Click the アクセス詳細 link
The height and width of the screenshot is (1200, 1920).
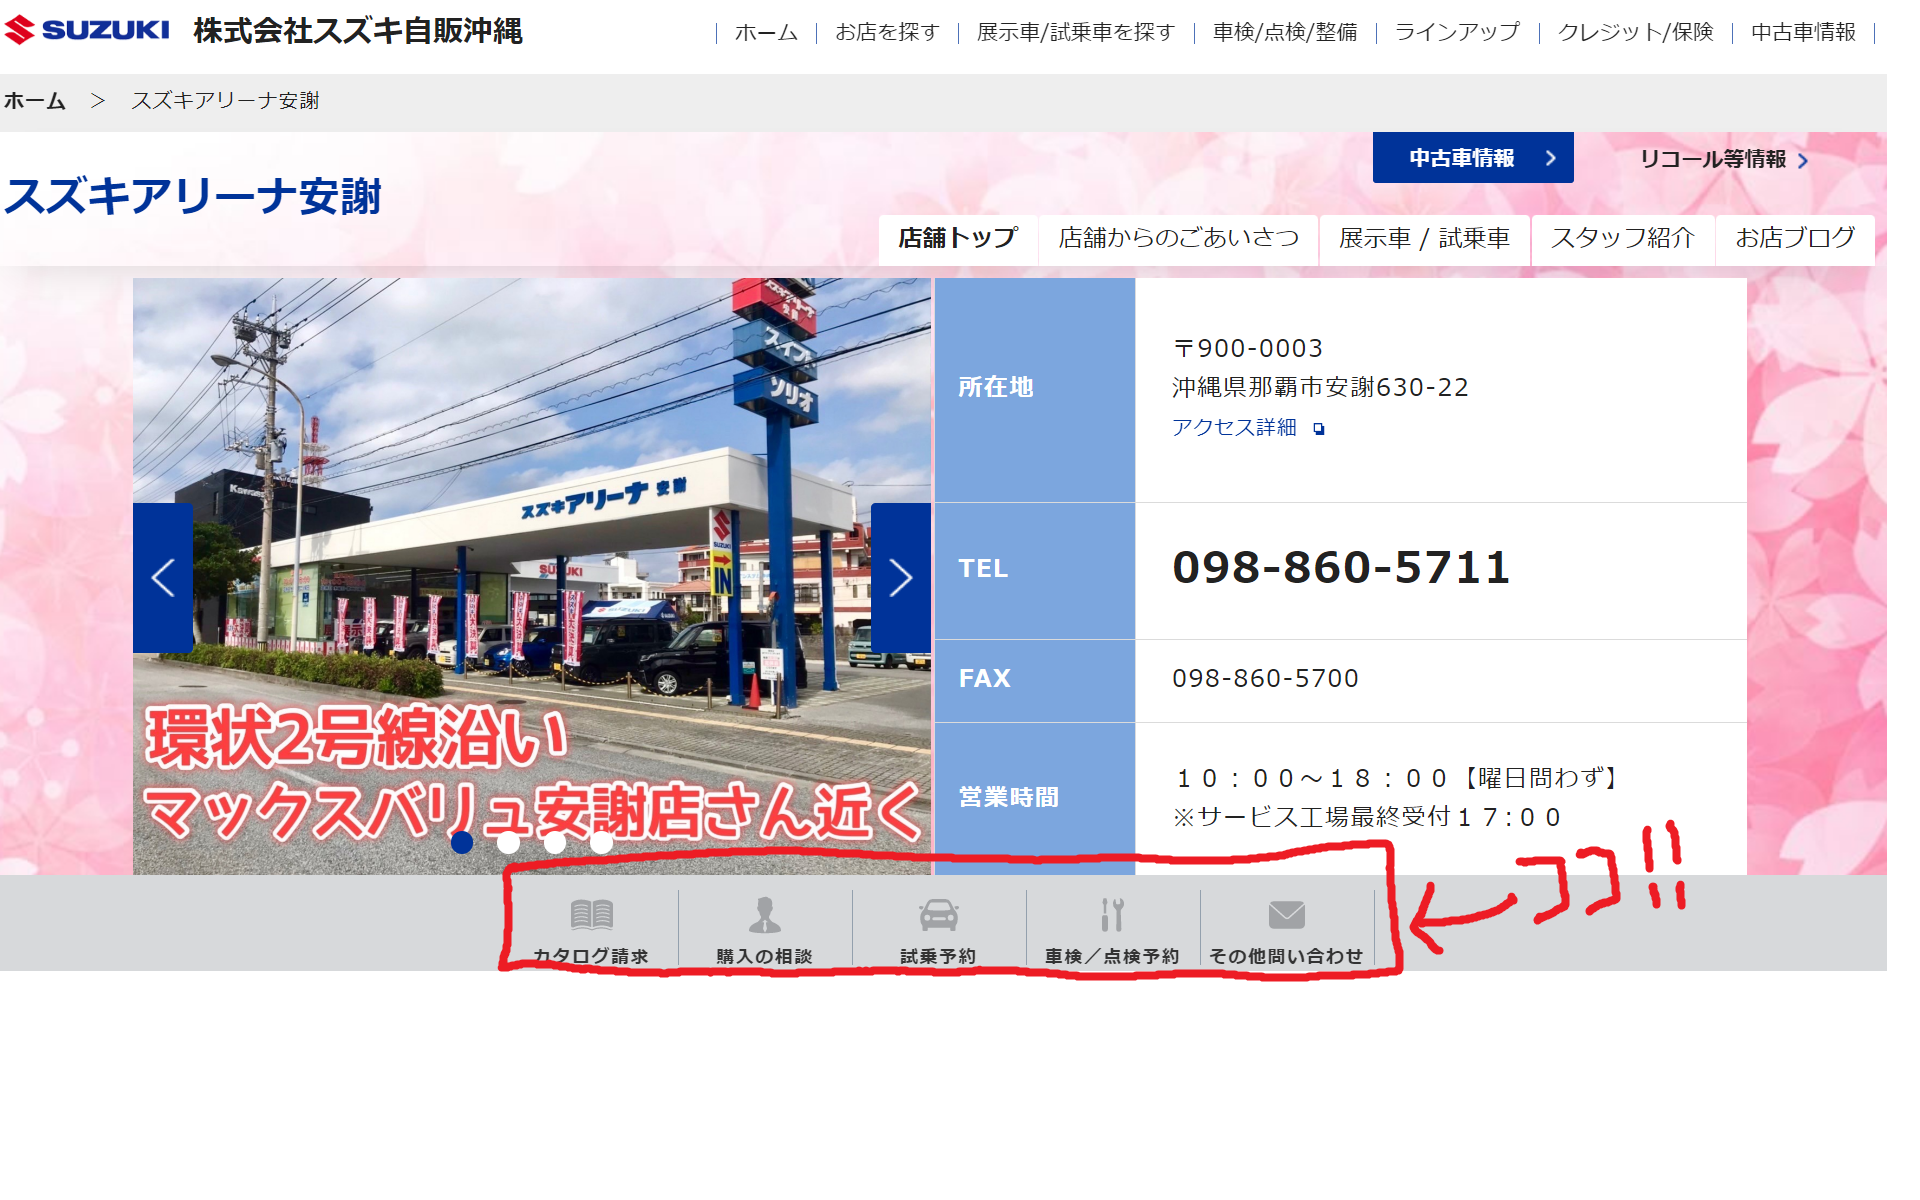1234,428
